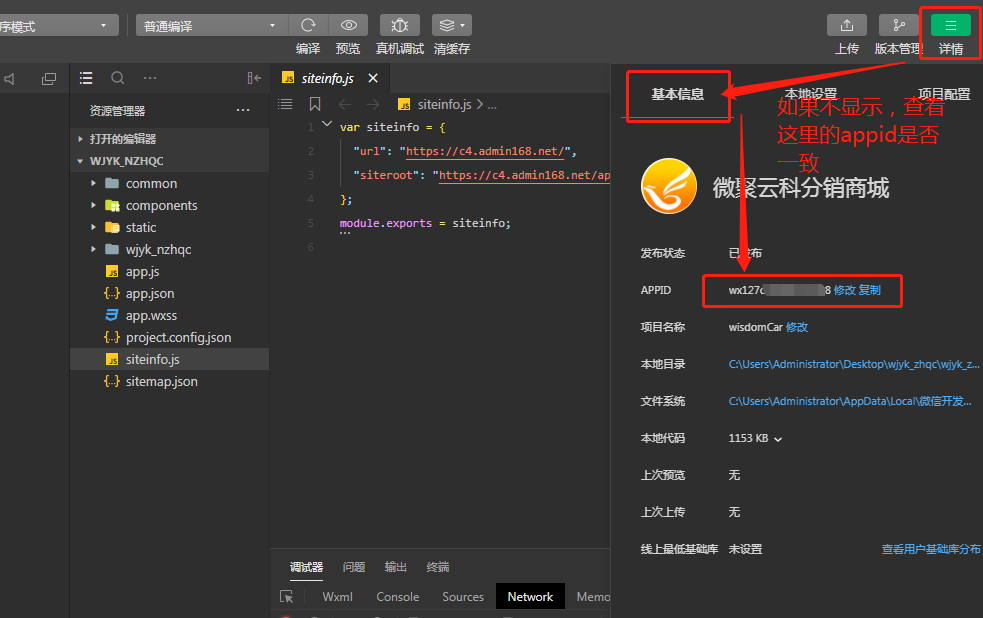Click the siteroot URL on line 3

tap(525, 175)
